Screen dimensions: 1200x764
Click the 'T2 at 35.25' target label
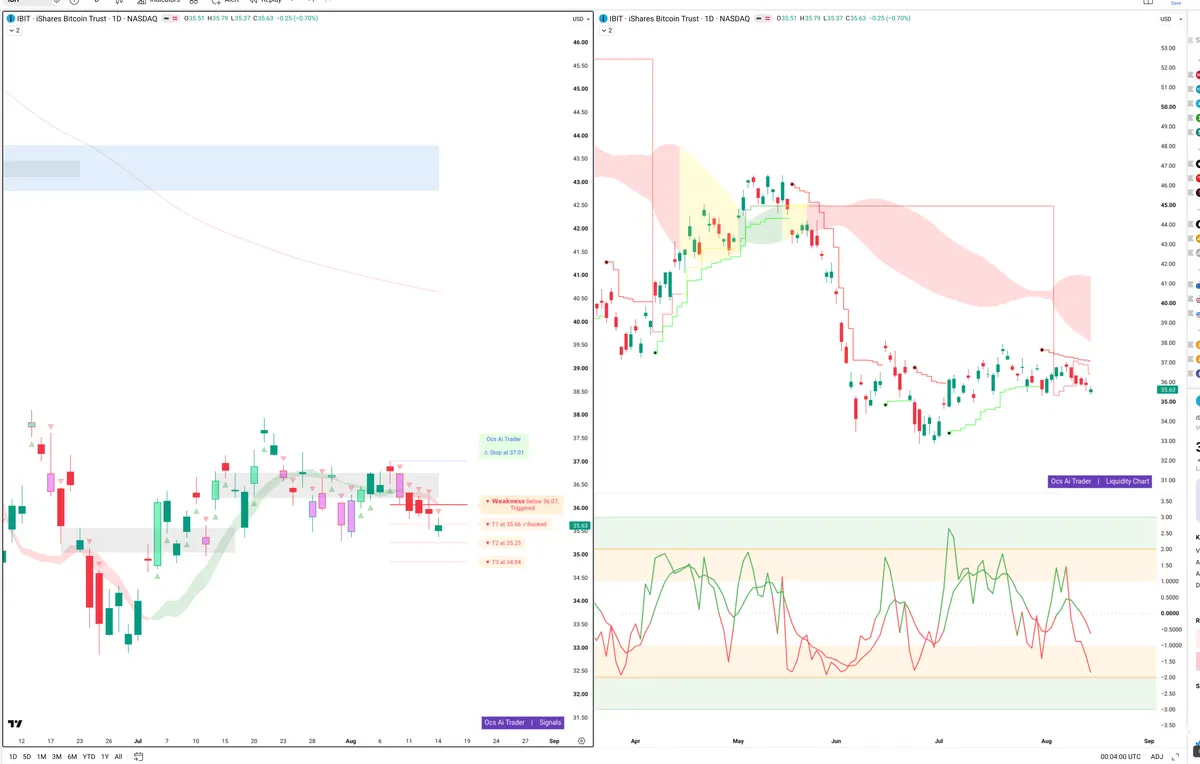[503, 543]
